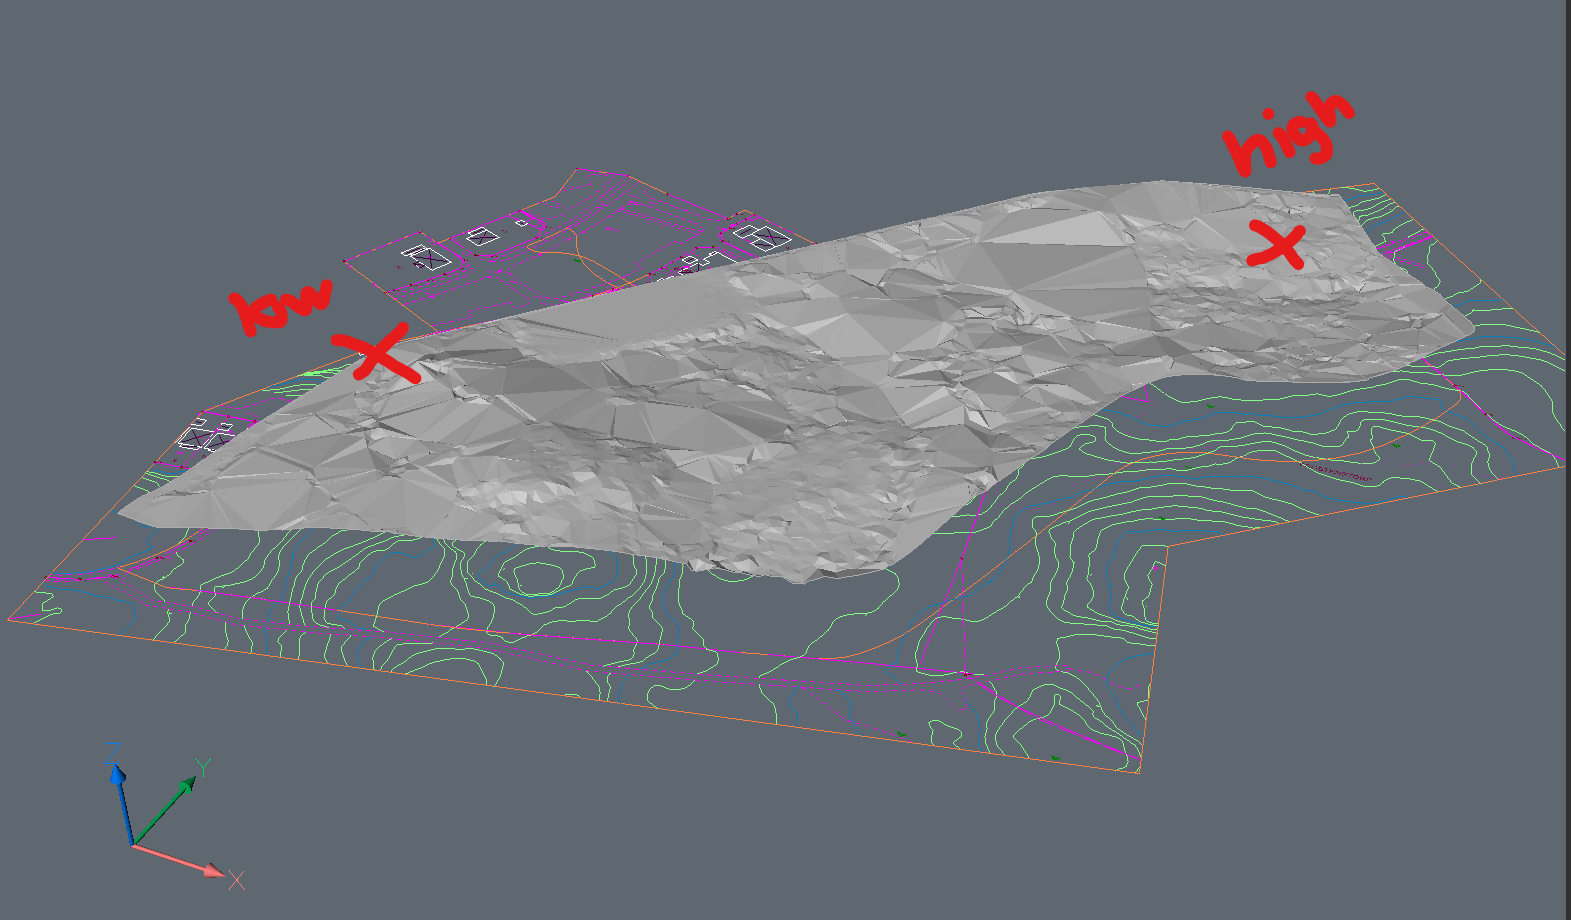
Task: Select the blue Z axis arrow of UCS icon
Action: (x=122, y=805)
